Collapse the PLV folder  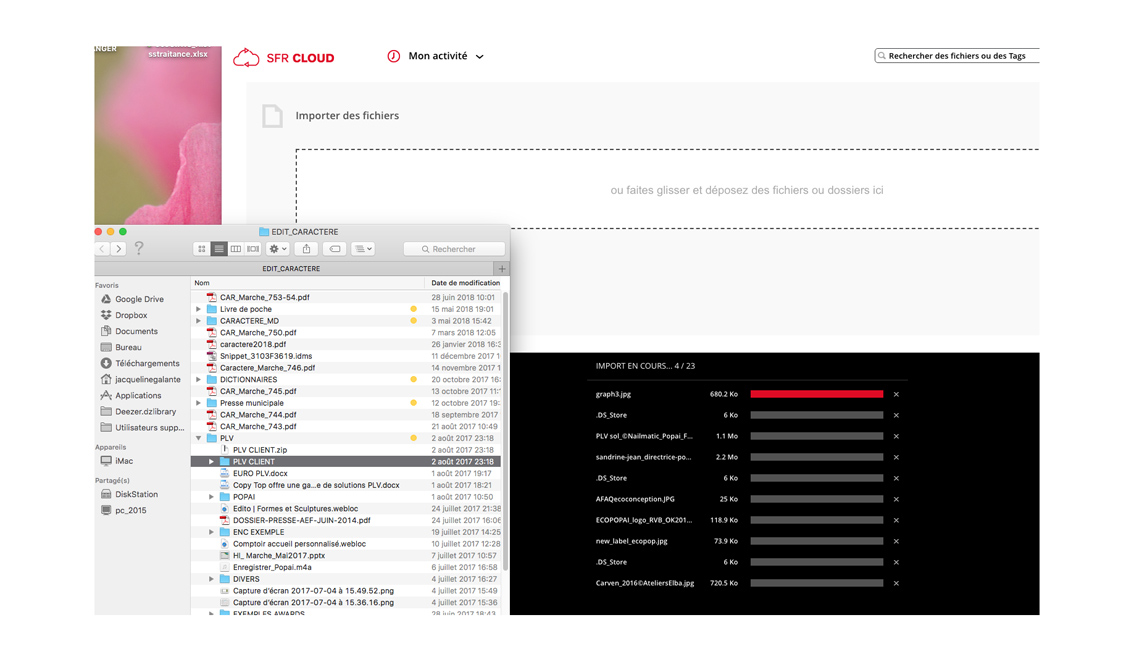pos(198,438)
